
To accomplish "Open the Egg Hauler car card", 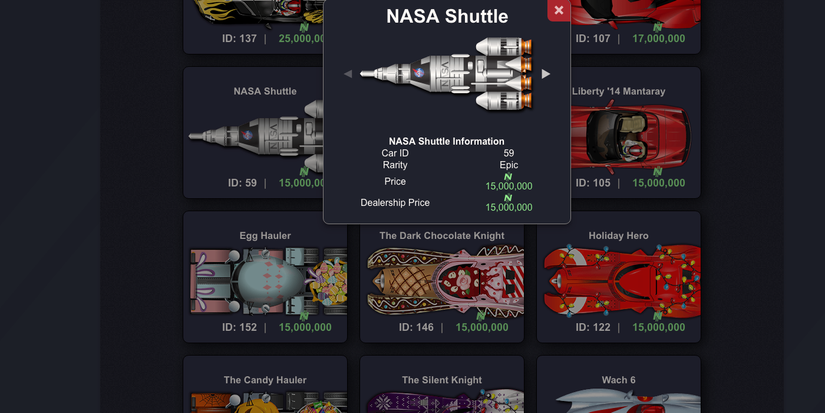I will pos(265,277).
